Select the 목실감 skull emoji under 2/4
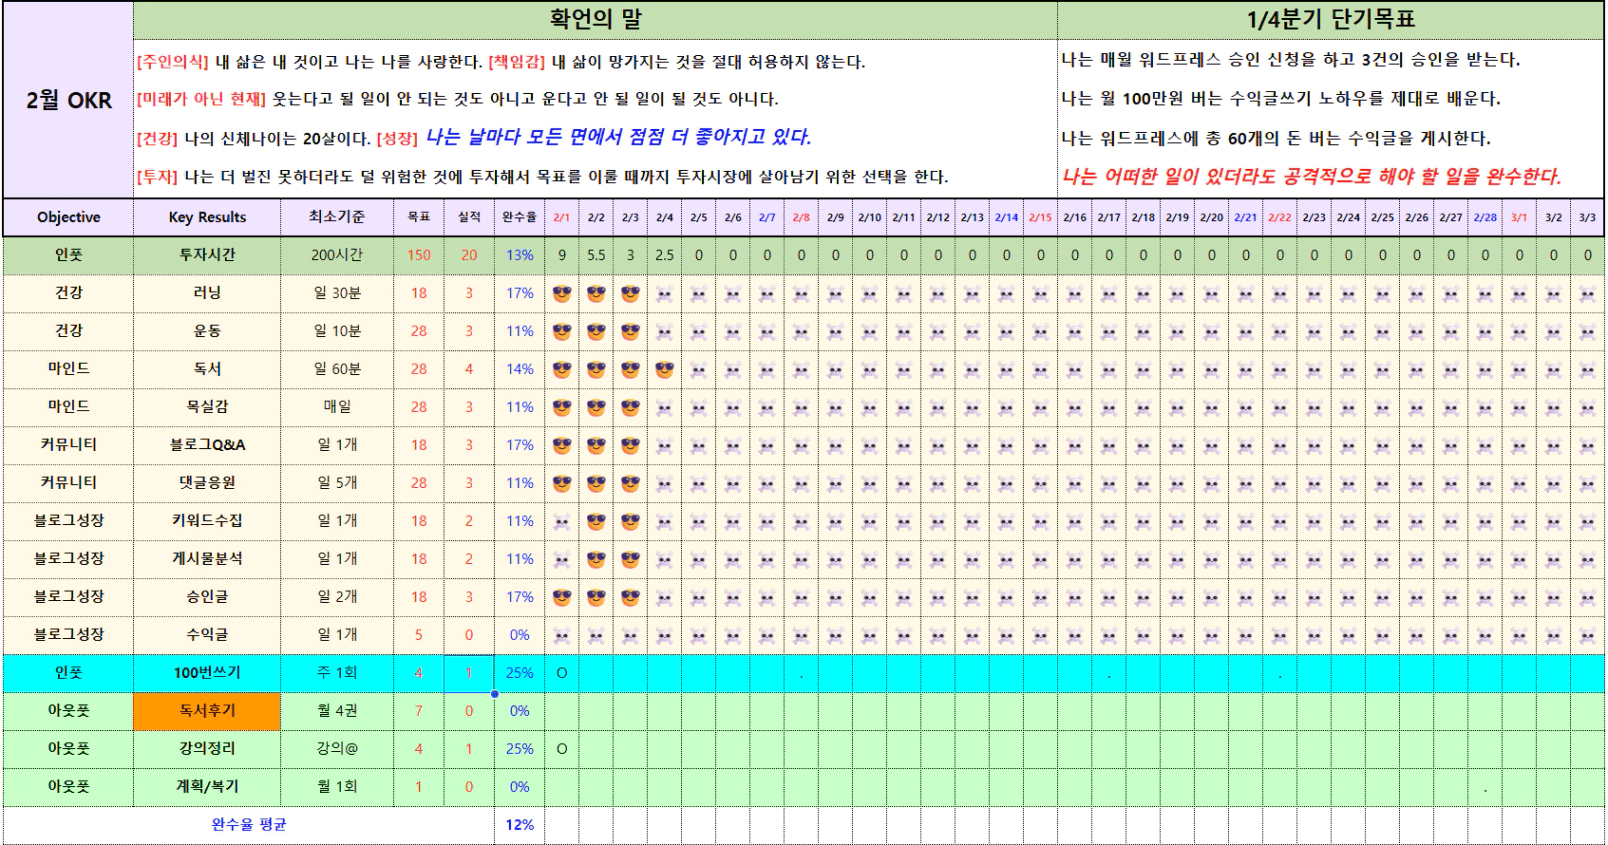 664,408
